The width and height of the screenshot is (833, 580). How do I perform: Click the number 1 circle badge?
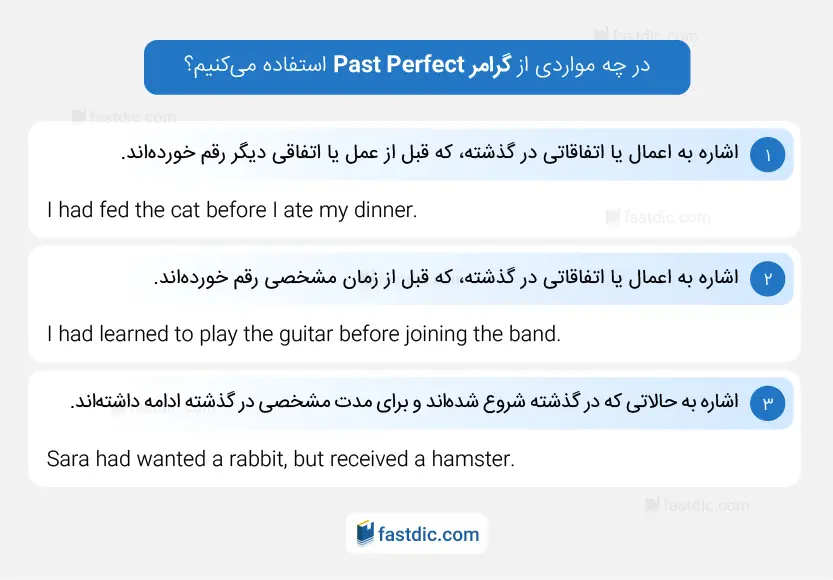(767, 155)
